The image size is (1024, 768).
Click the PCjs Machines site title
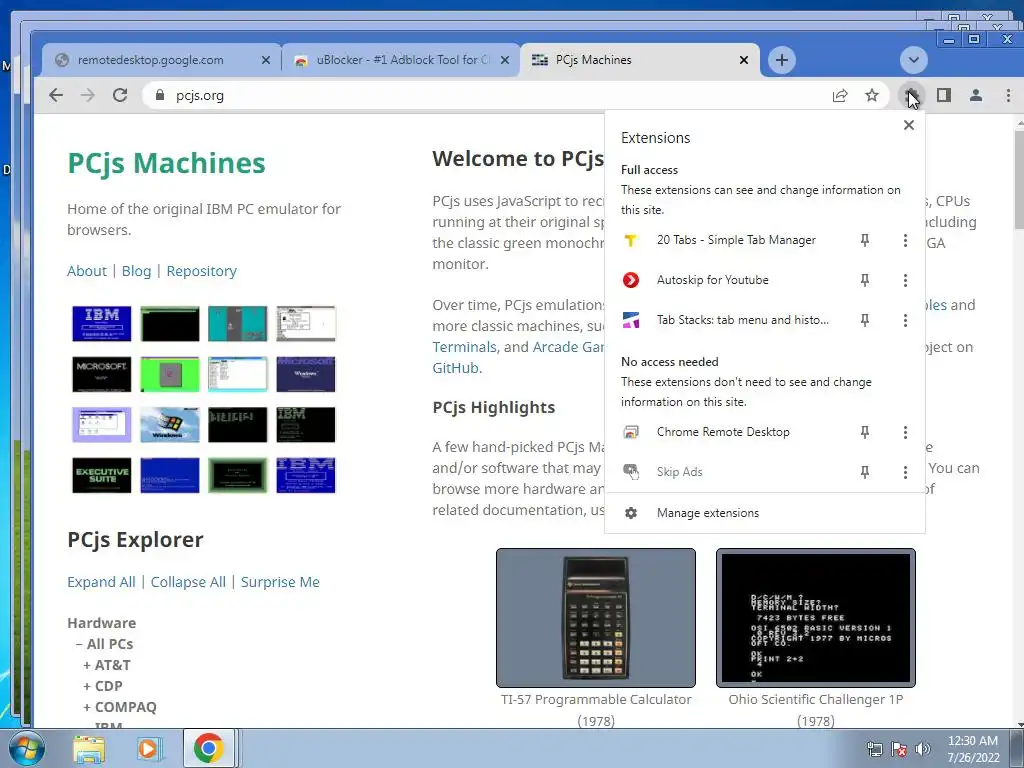tap(167, 163)
